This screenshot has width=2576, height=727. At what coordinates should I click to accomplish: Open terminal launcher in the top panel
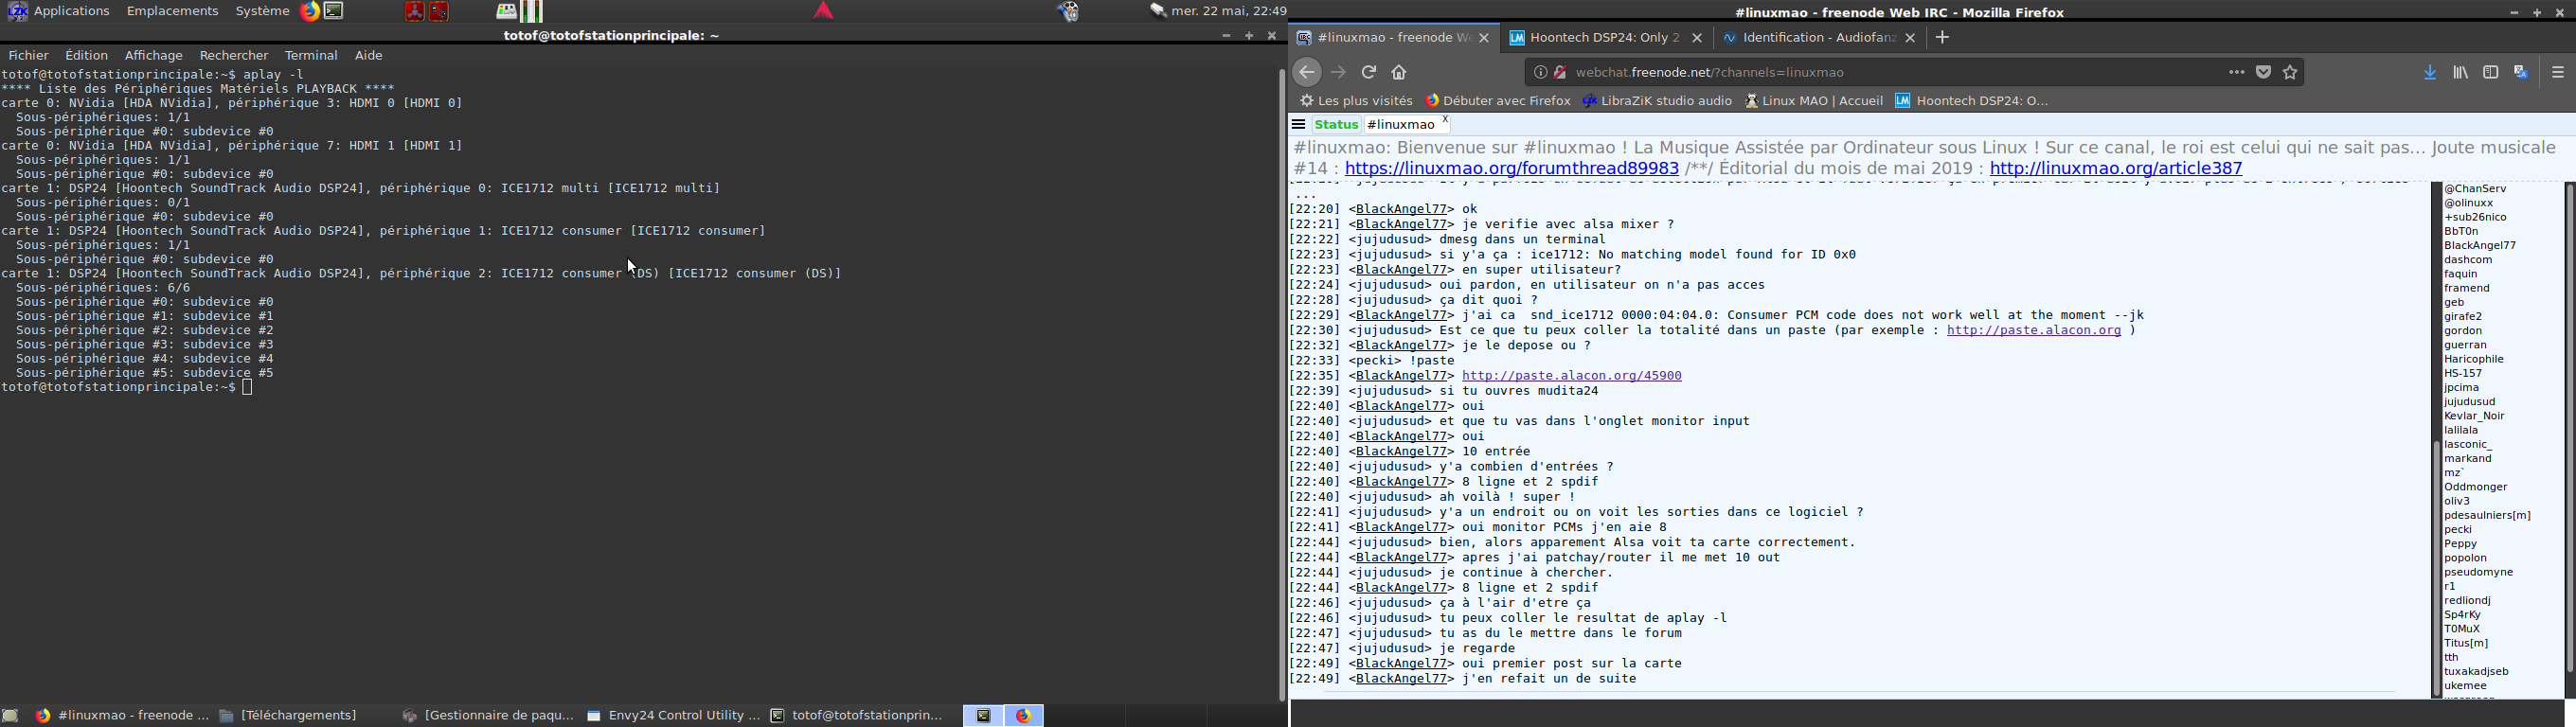point(335,11)
